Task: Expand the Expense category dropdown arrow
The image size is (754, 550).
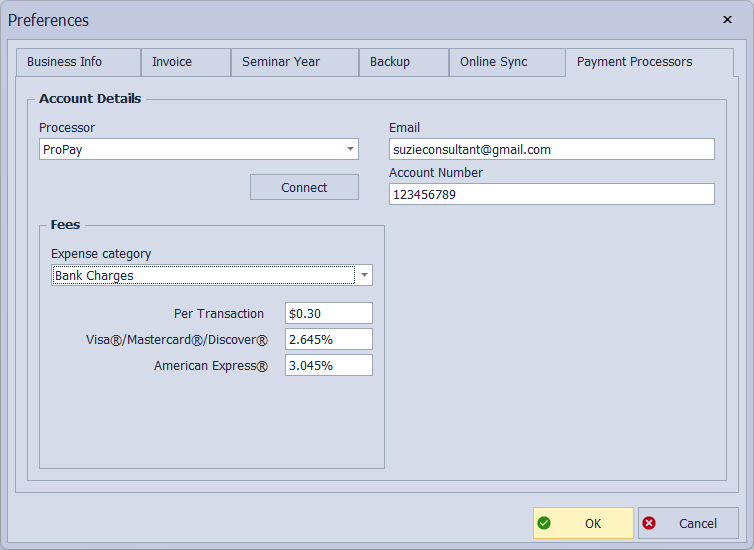Action: (x=364, y=275)
